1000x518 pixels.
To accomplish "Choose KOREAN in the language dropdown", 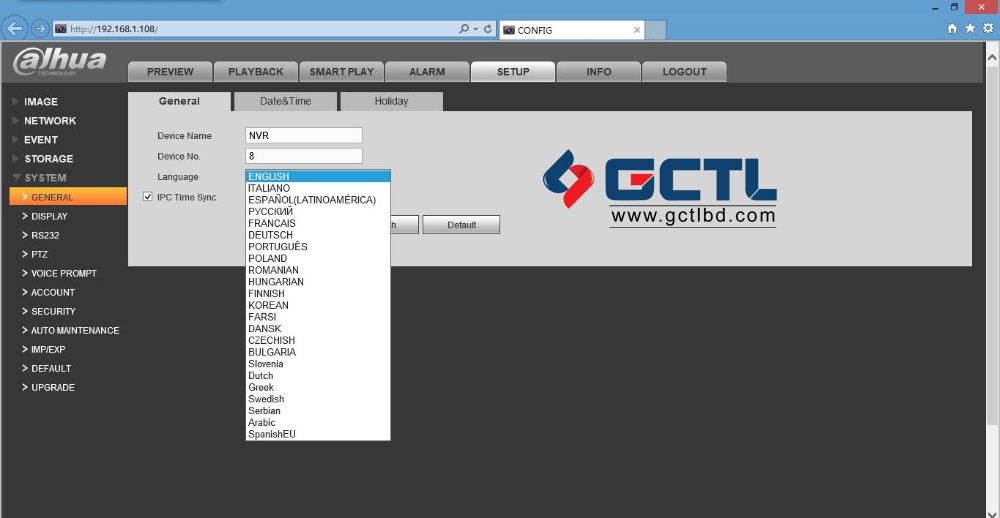I will 268,305.
